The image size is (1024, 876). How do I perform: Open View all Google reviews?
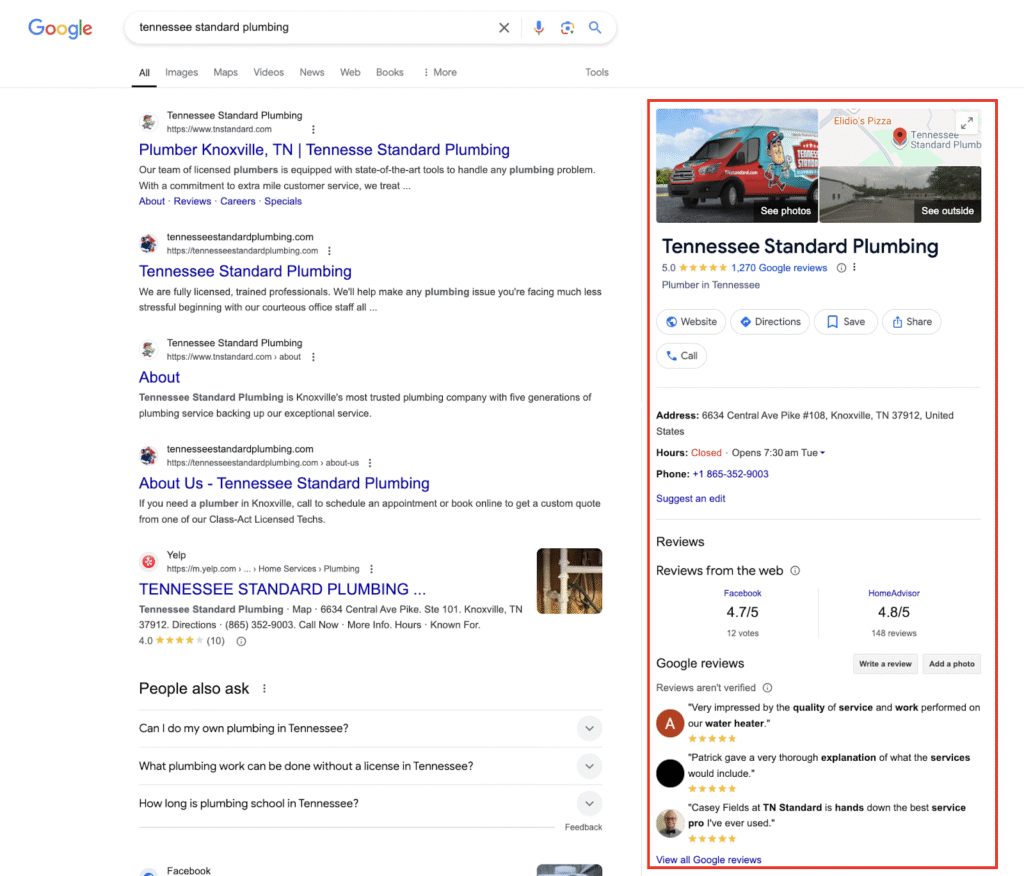pos(708,859)
